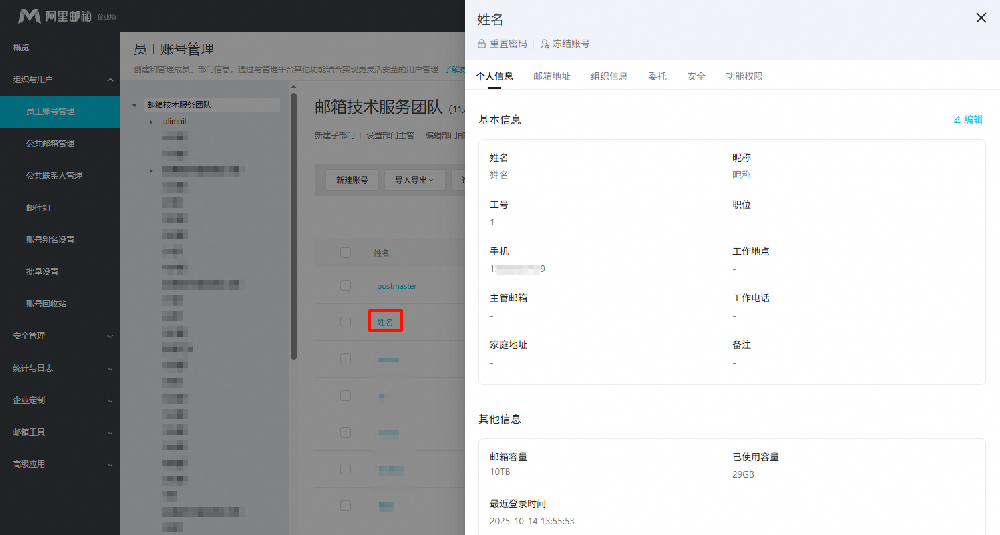The width and height of the screenshot is (1000, 535).
Task: Switch to the 功能权限 tab
Action: (x=744, y=76)
